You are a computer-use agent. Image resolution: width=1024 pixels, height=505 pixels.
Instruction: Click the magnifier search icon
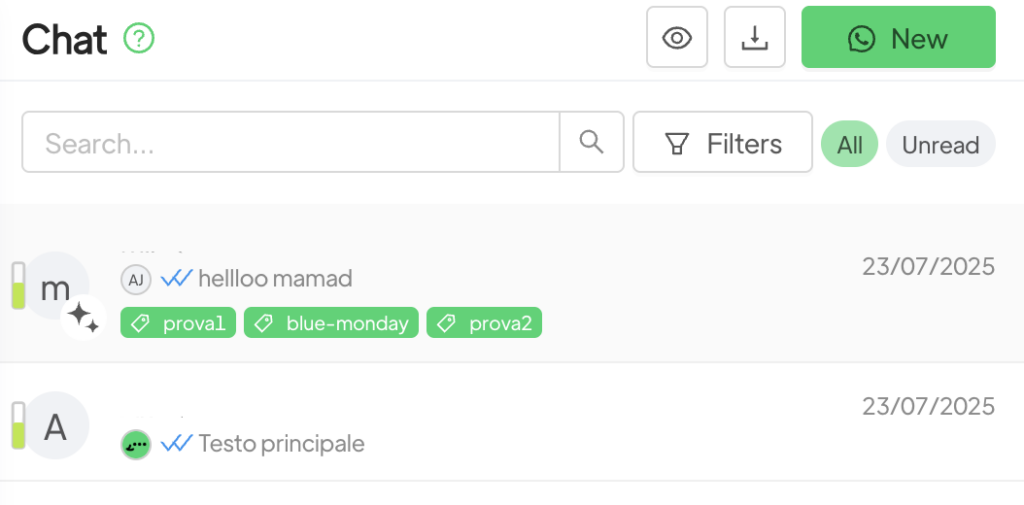click(592, 142)
